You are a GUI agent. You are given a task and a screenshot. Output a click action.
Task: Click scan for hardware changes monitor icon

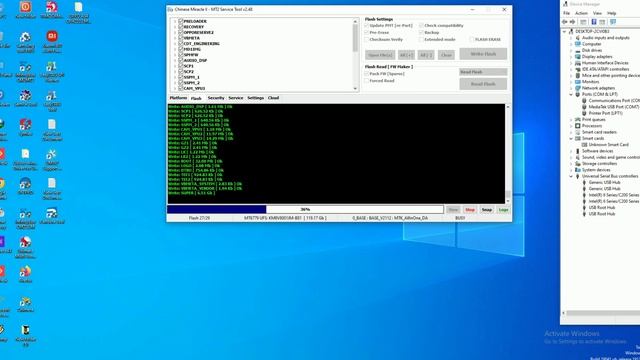(x=613, y=22)
